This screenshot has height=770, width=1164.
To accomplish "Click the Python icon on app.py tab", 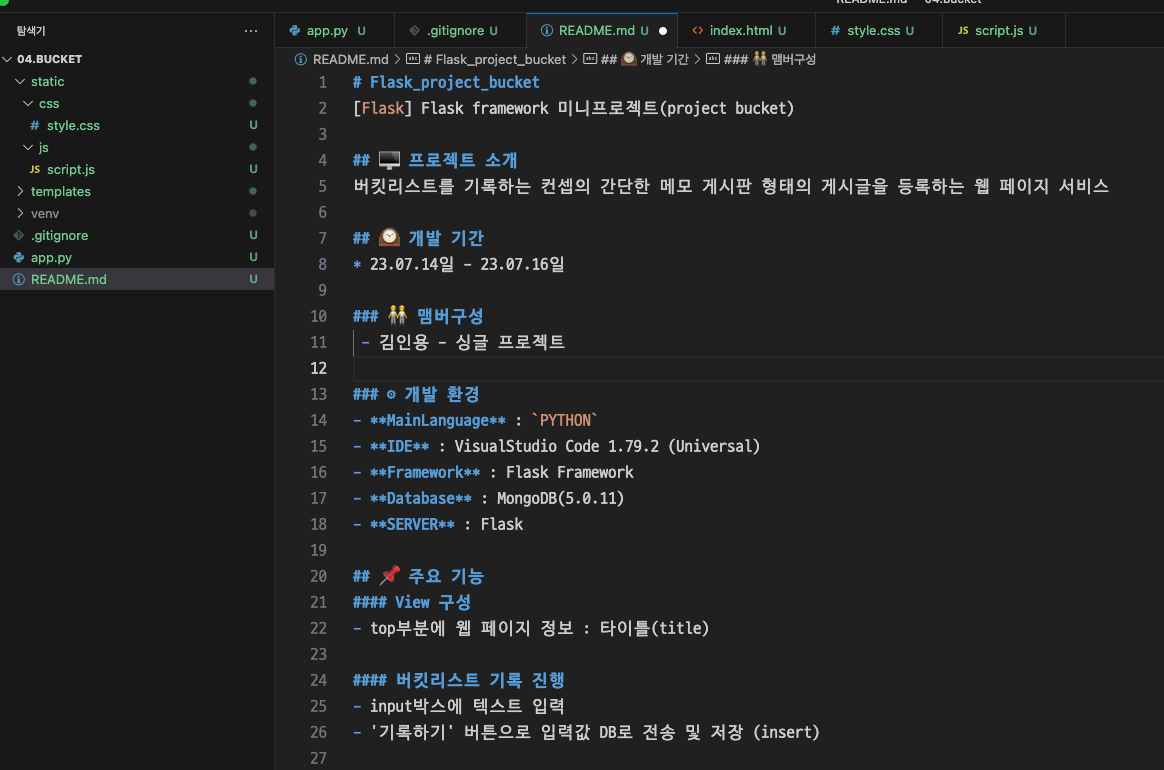I will click(295, 30).
